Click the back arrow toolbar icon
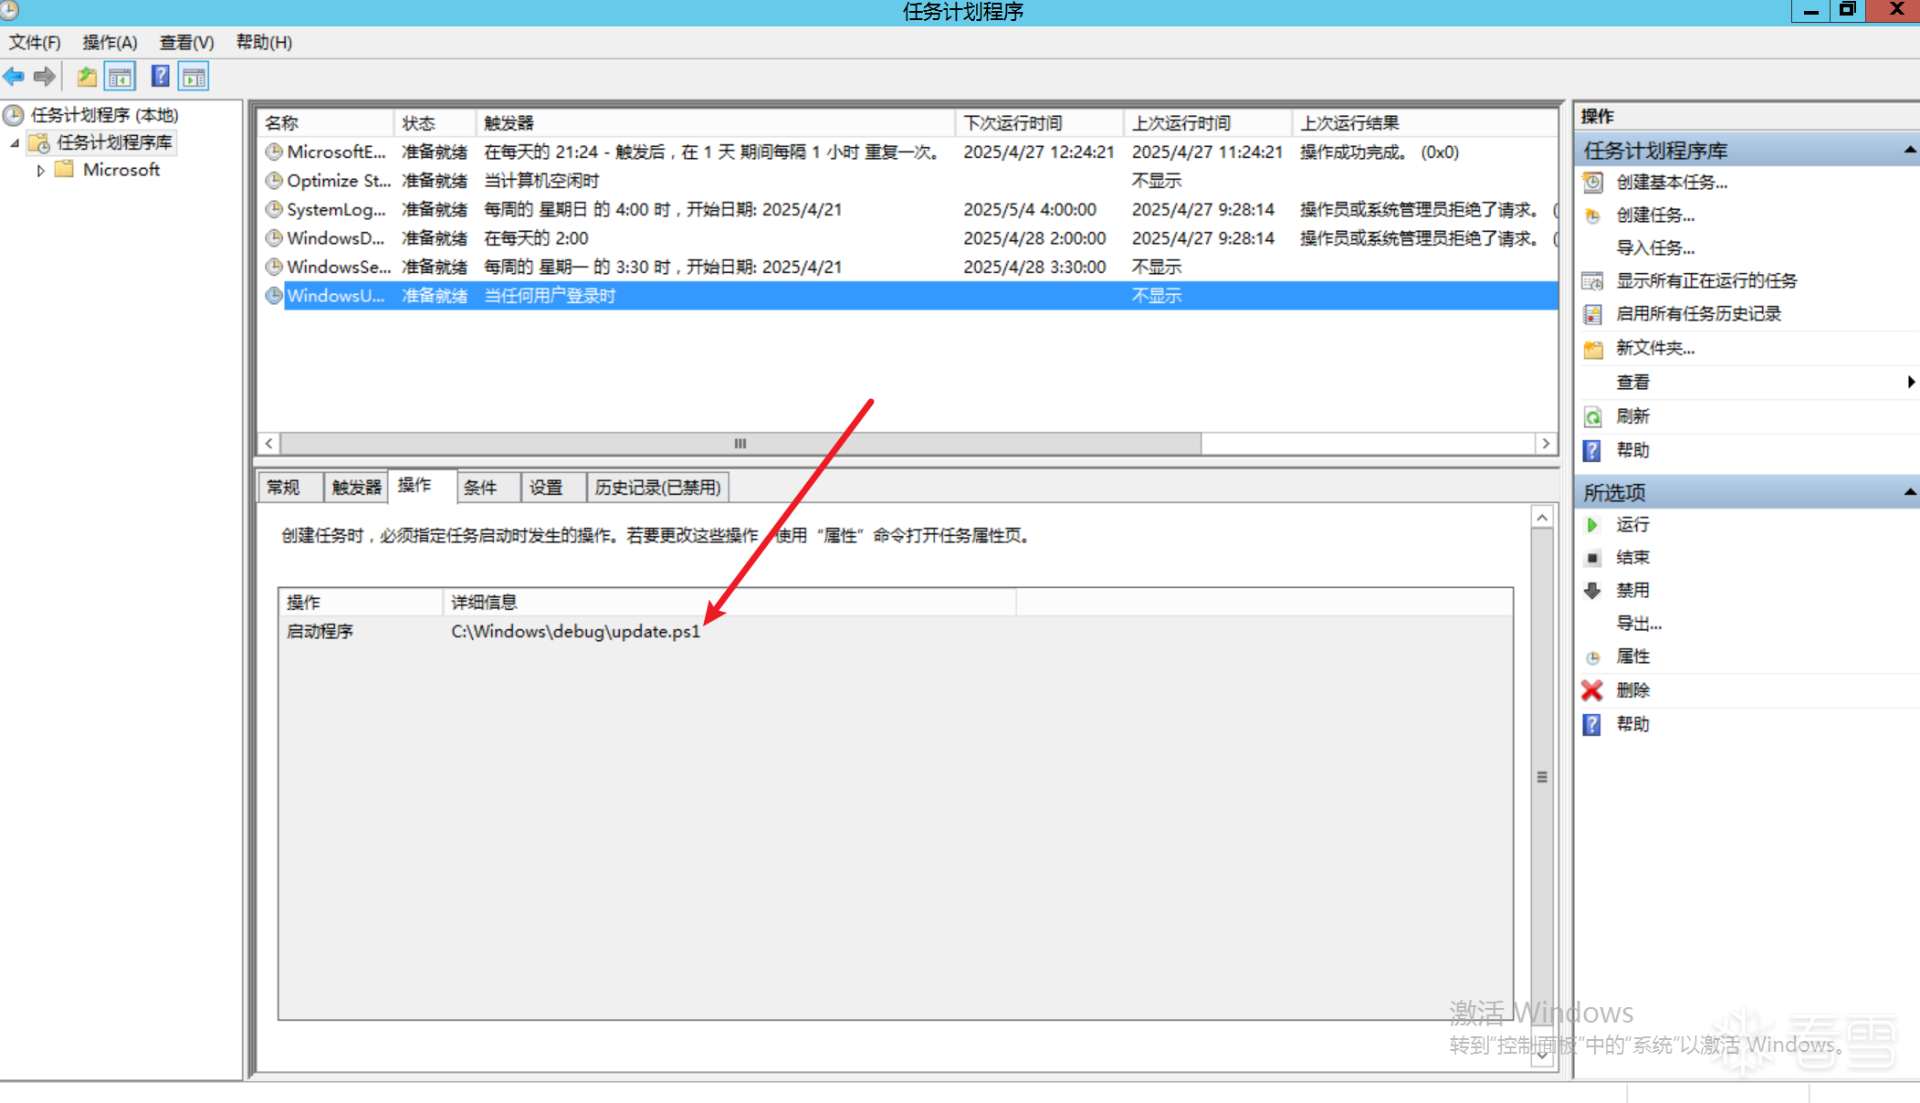 pyautogui.click(x=14, y=76)
